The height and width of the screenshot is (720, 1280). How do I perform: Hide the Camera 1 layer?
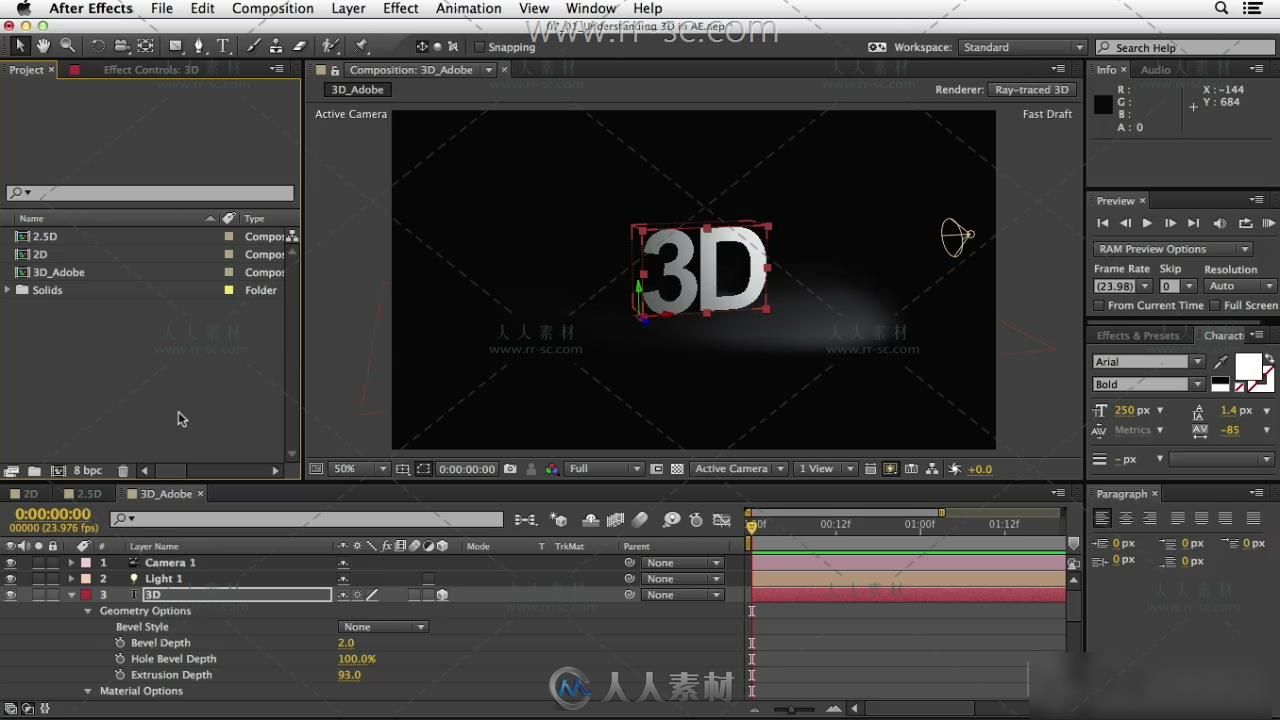tap(11, 563)
